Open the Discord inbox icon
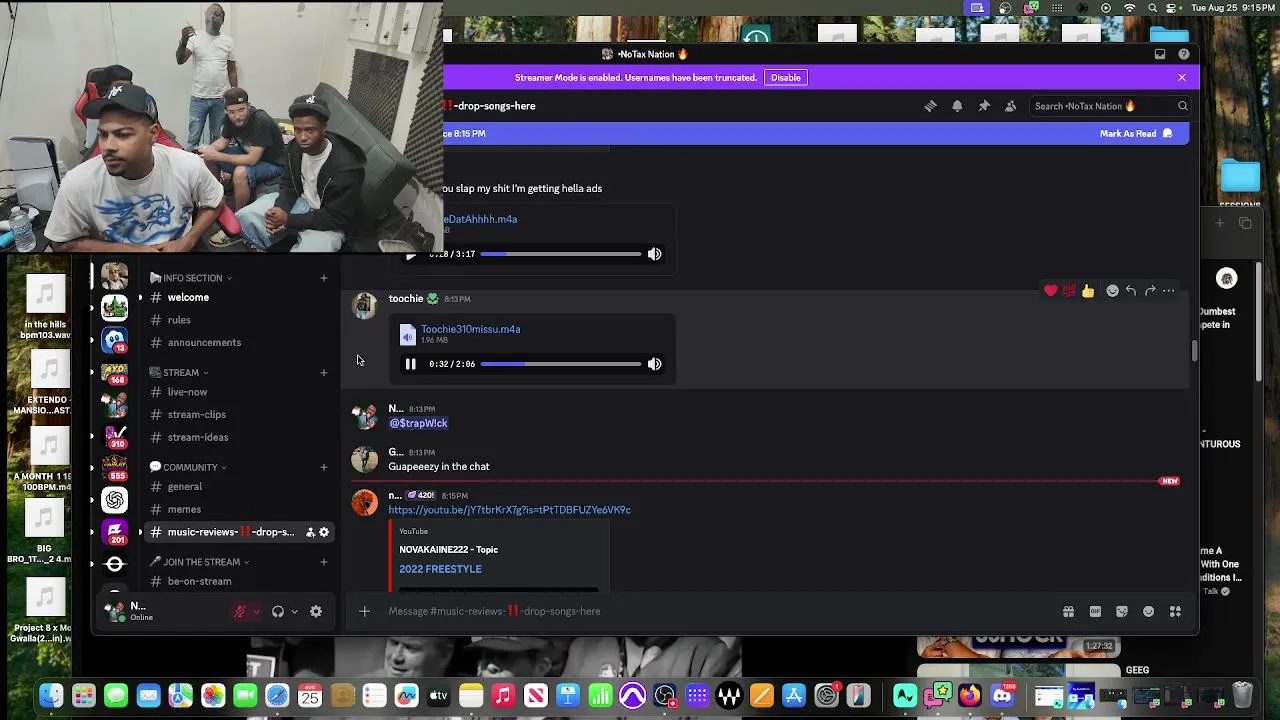 point(1160,54)
